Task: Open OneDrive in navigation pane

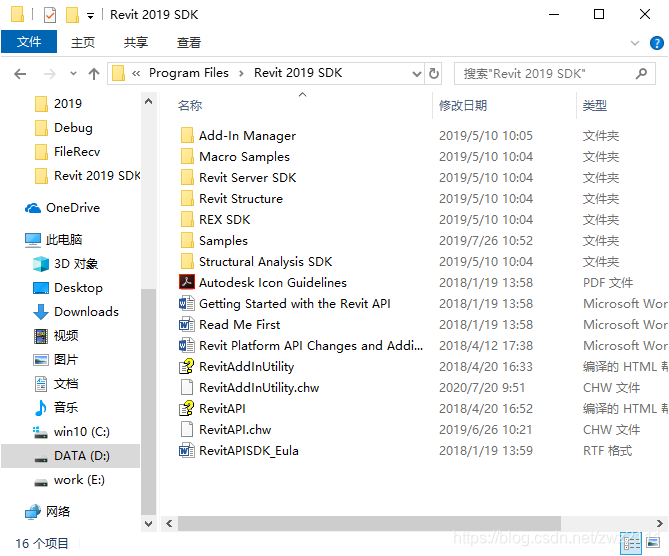Action: pyautogui.click(x=73, y=208)
